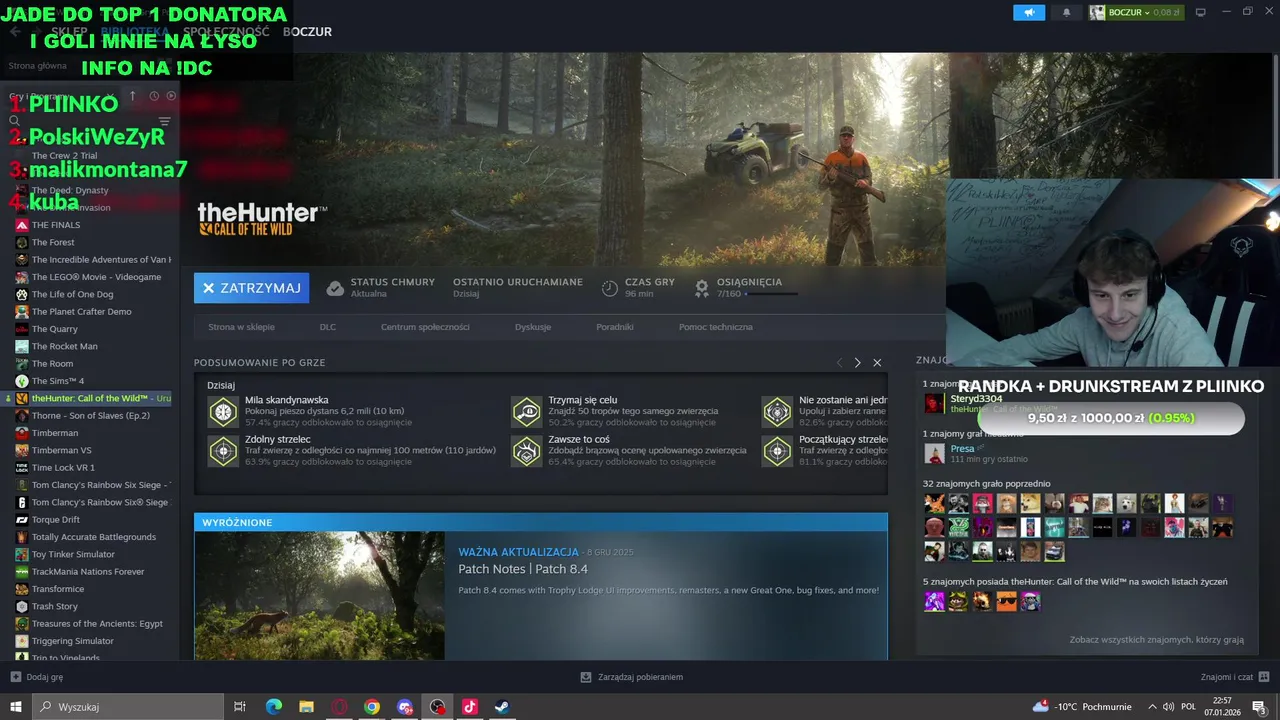Open Pomoc techniczna
This screenshot has height=720, width=1280.
pyautogui.click(x=716, y=327)
